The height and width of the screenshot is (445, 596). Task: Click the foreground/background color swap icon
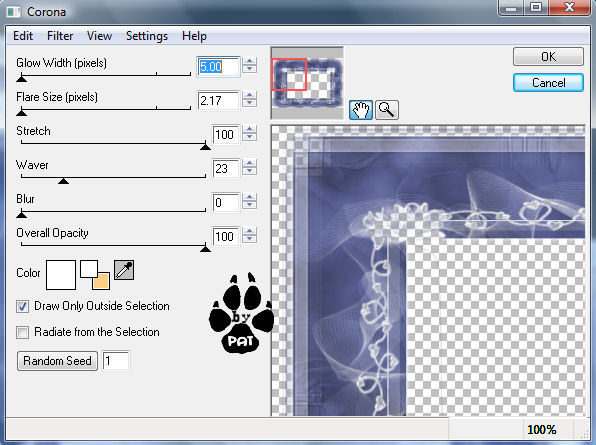point(95,275)
